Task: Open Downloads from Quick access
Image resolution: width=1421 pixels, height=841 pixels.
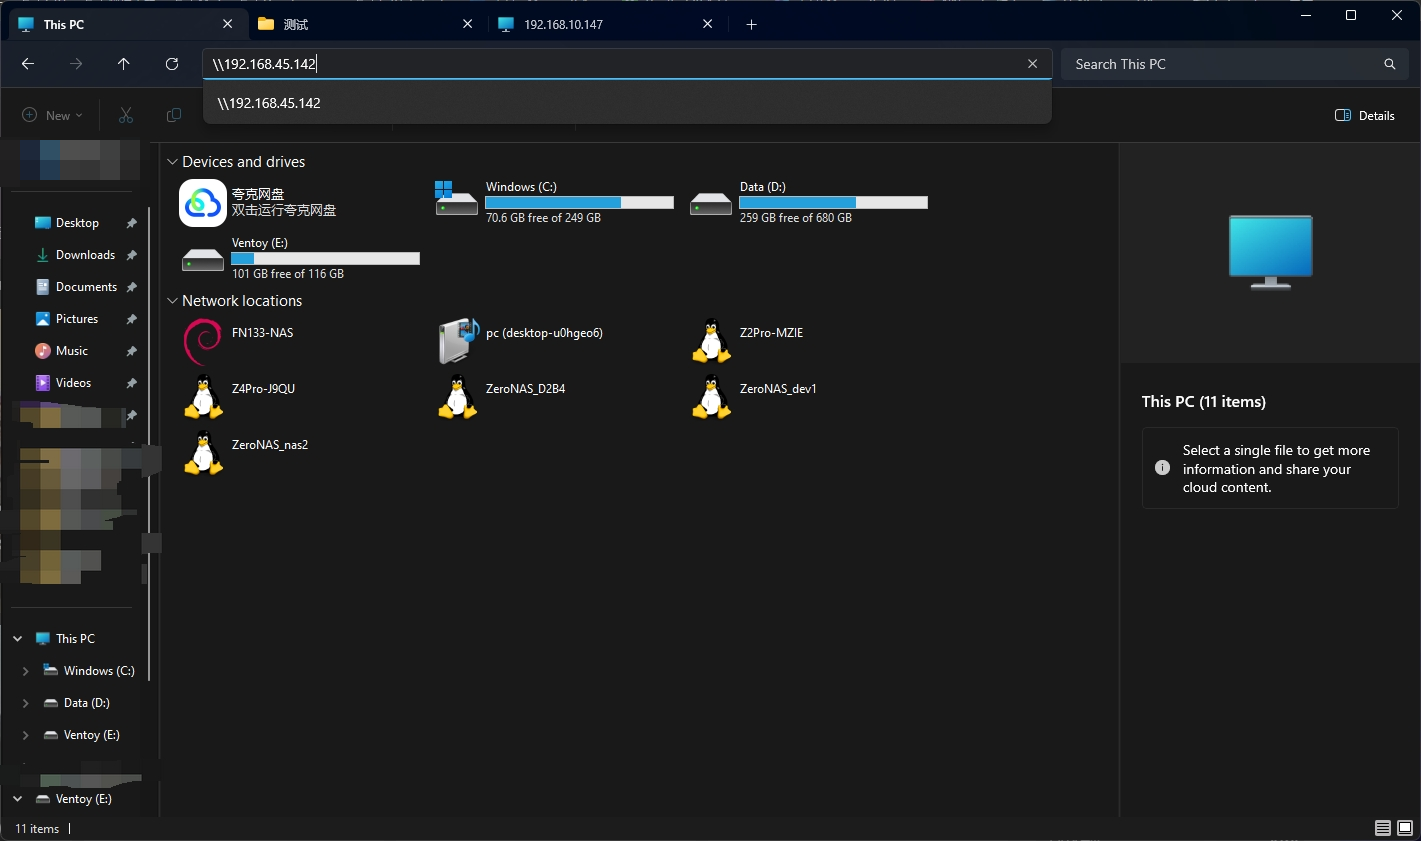Action: coord(77,255)
